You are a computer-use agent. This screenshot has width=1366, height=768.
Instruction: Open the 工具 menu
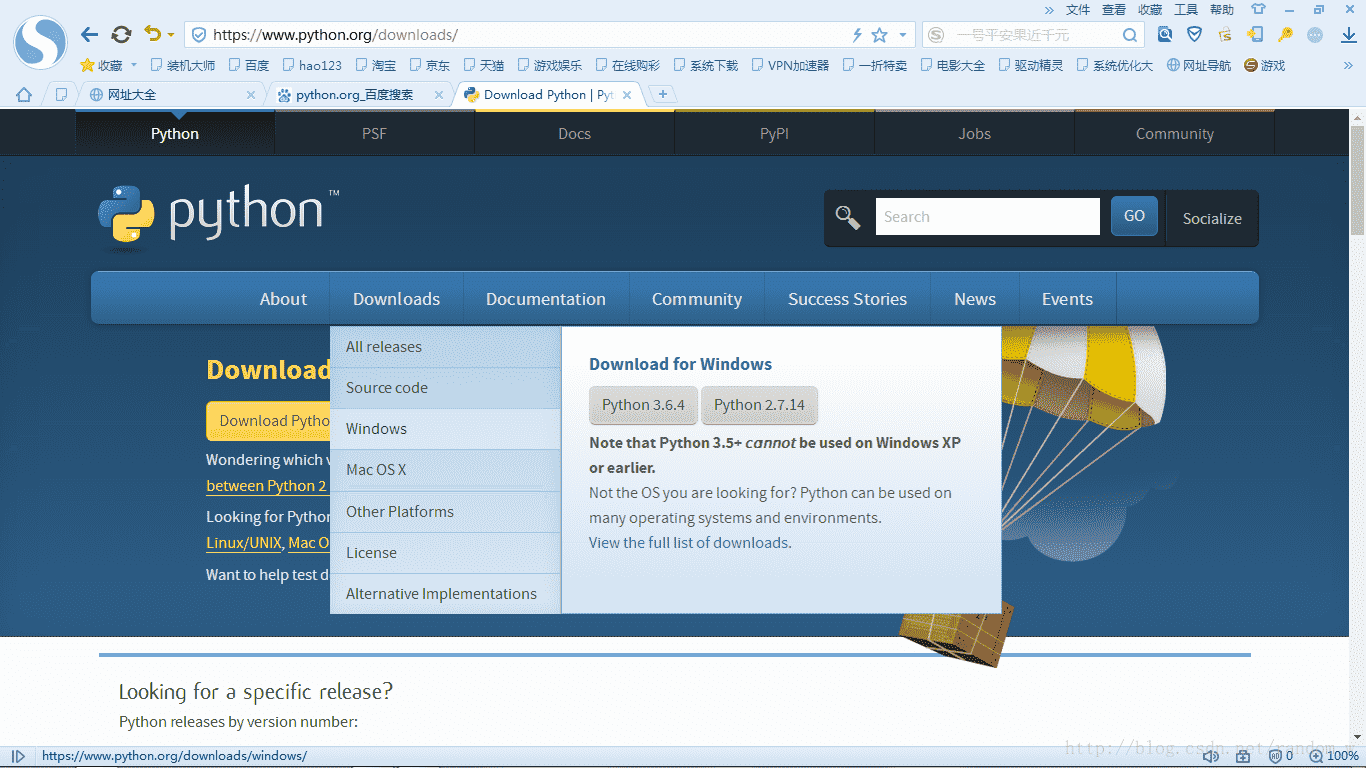(1186, 9)
